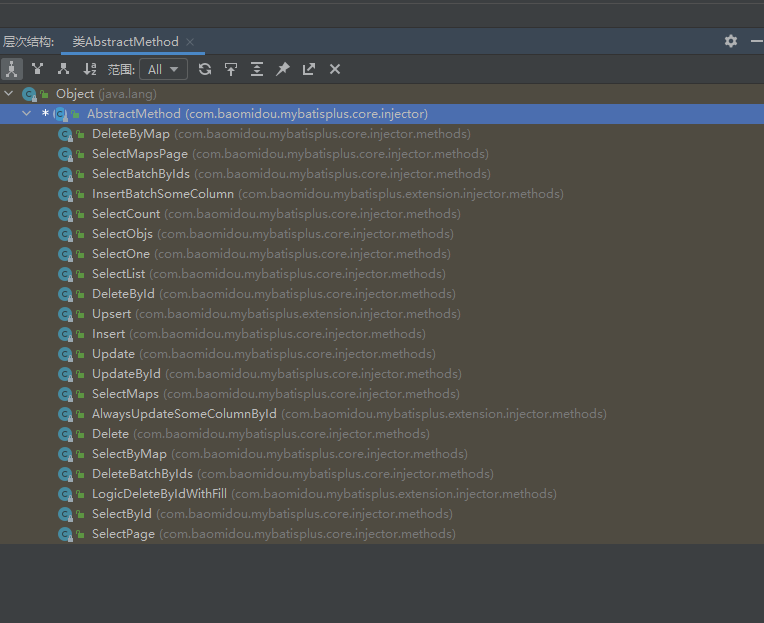764x623 pixels.
Task: Click the toolbar close hierarchy X icon
Action: tap(335, 69)
